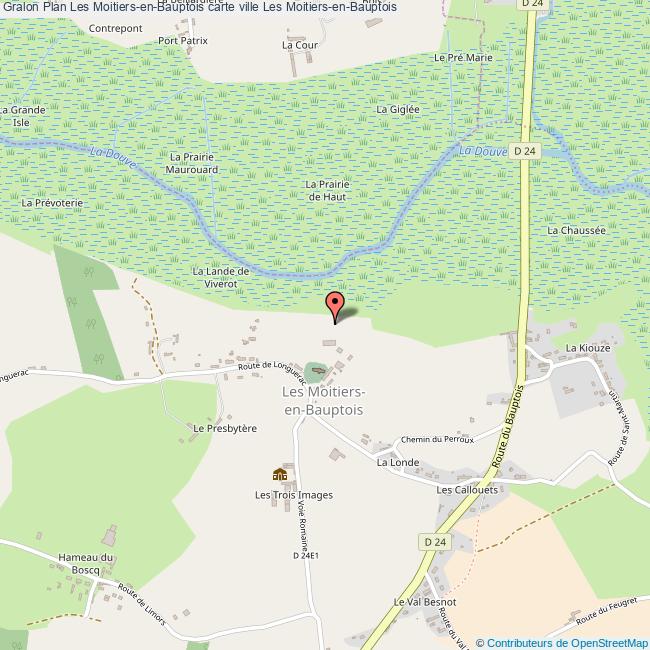
Task: Select the Port Patrix label
Action: (183, 41)
